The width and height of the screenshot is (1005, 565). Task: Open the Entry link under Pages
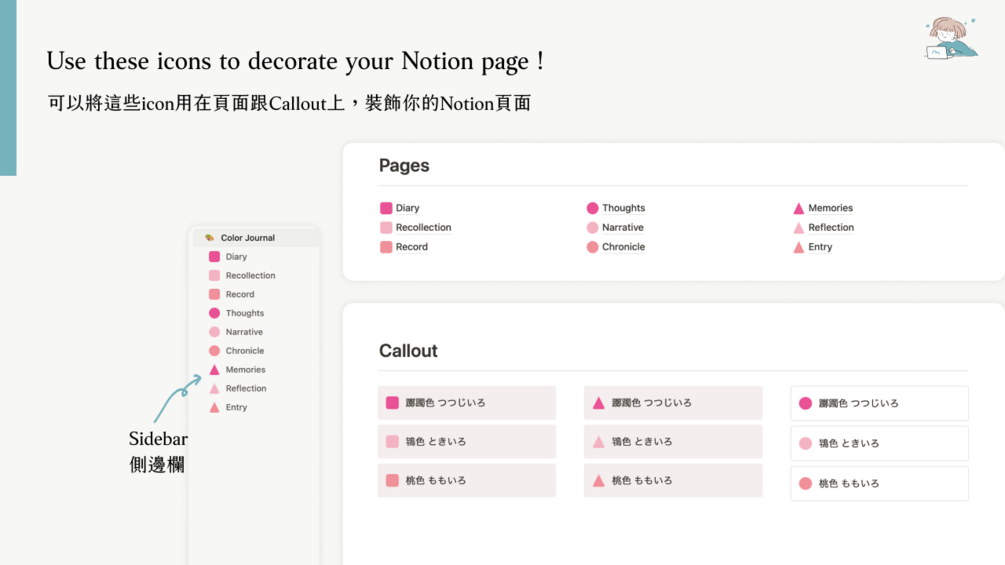tap(820, 247)
